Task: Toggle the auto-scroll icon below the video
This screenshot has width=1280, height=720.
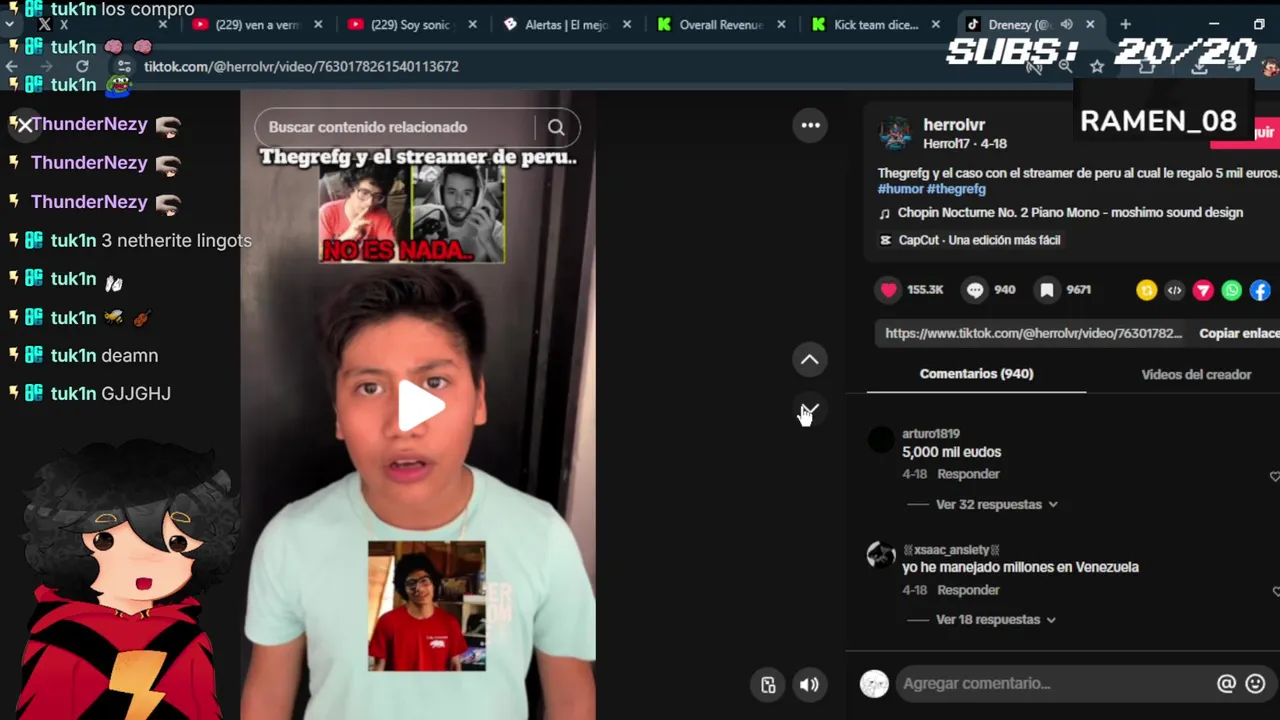Action: (768, 685)
